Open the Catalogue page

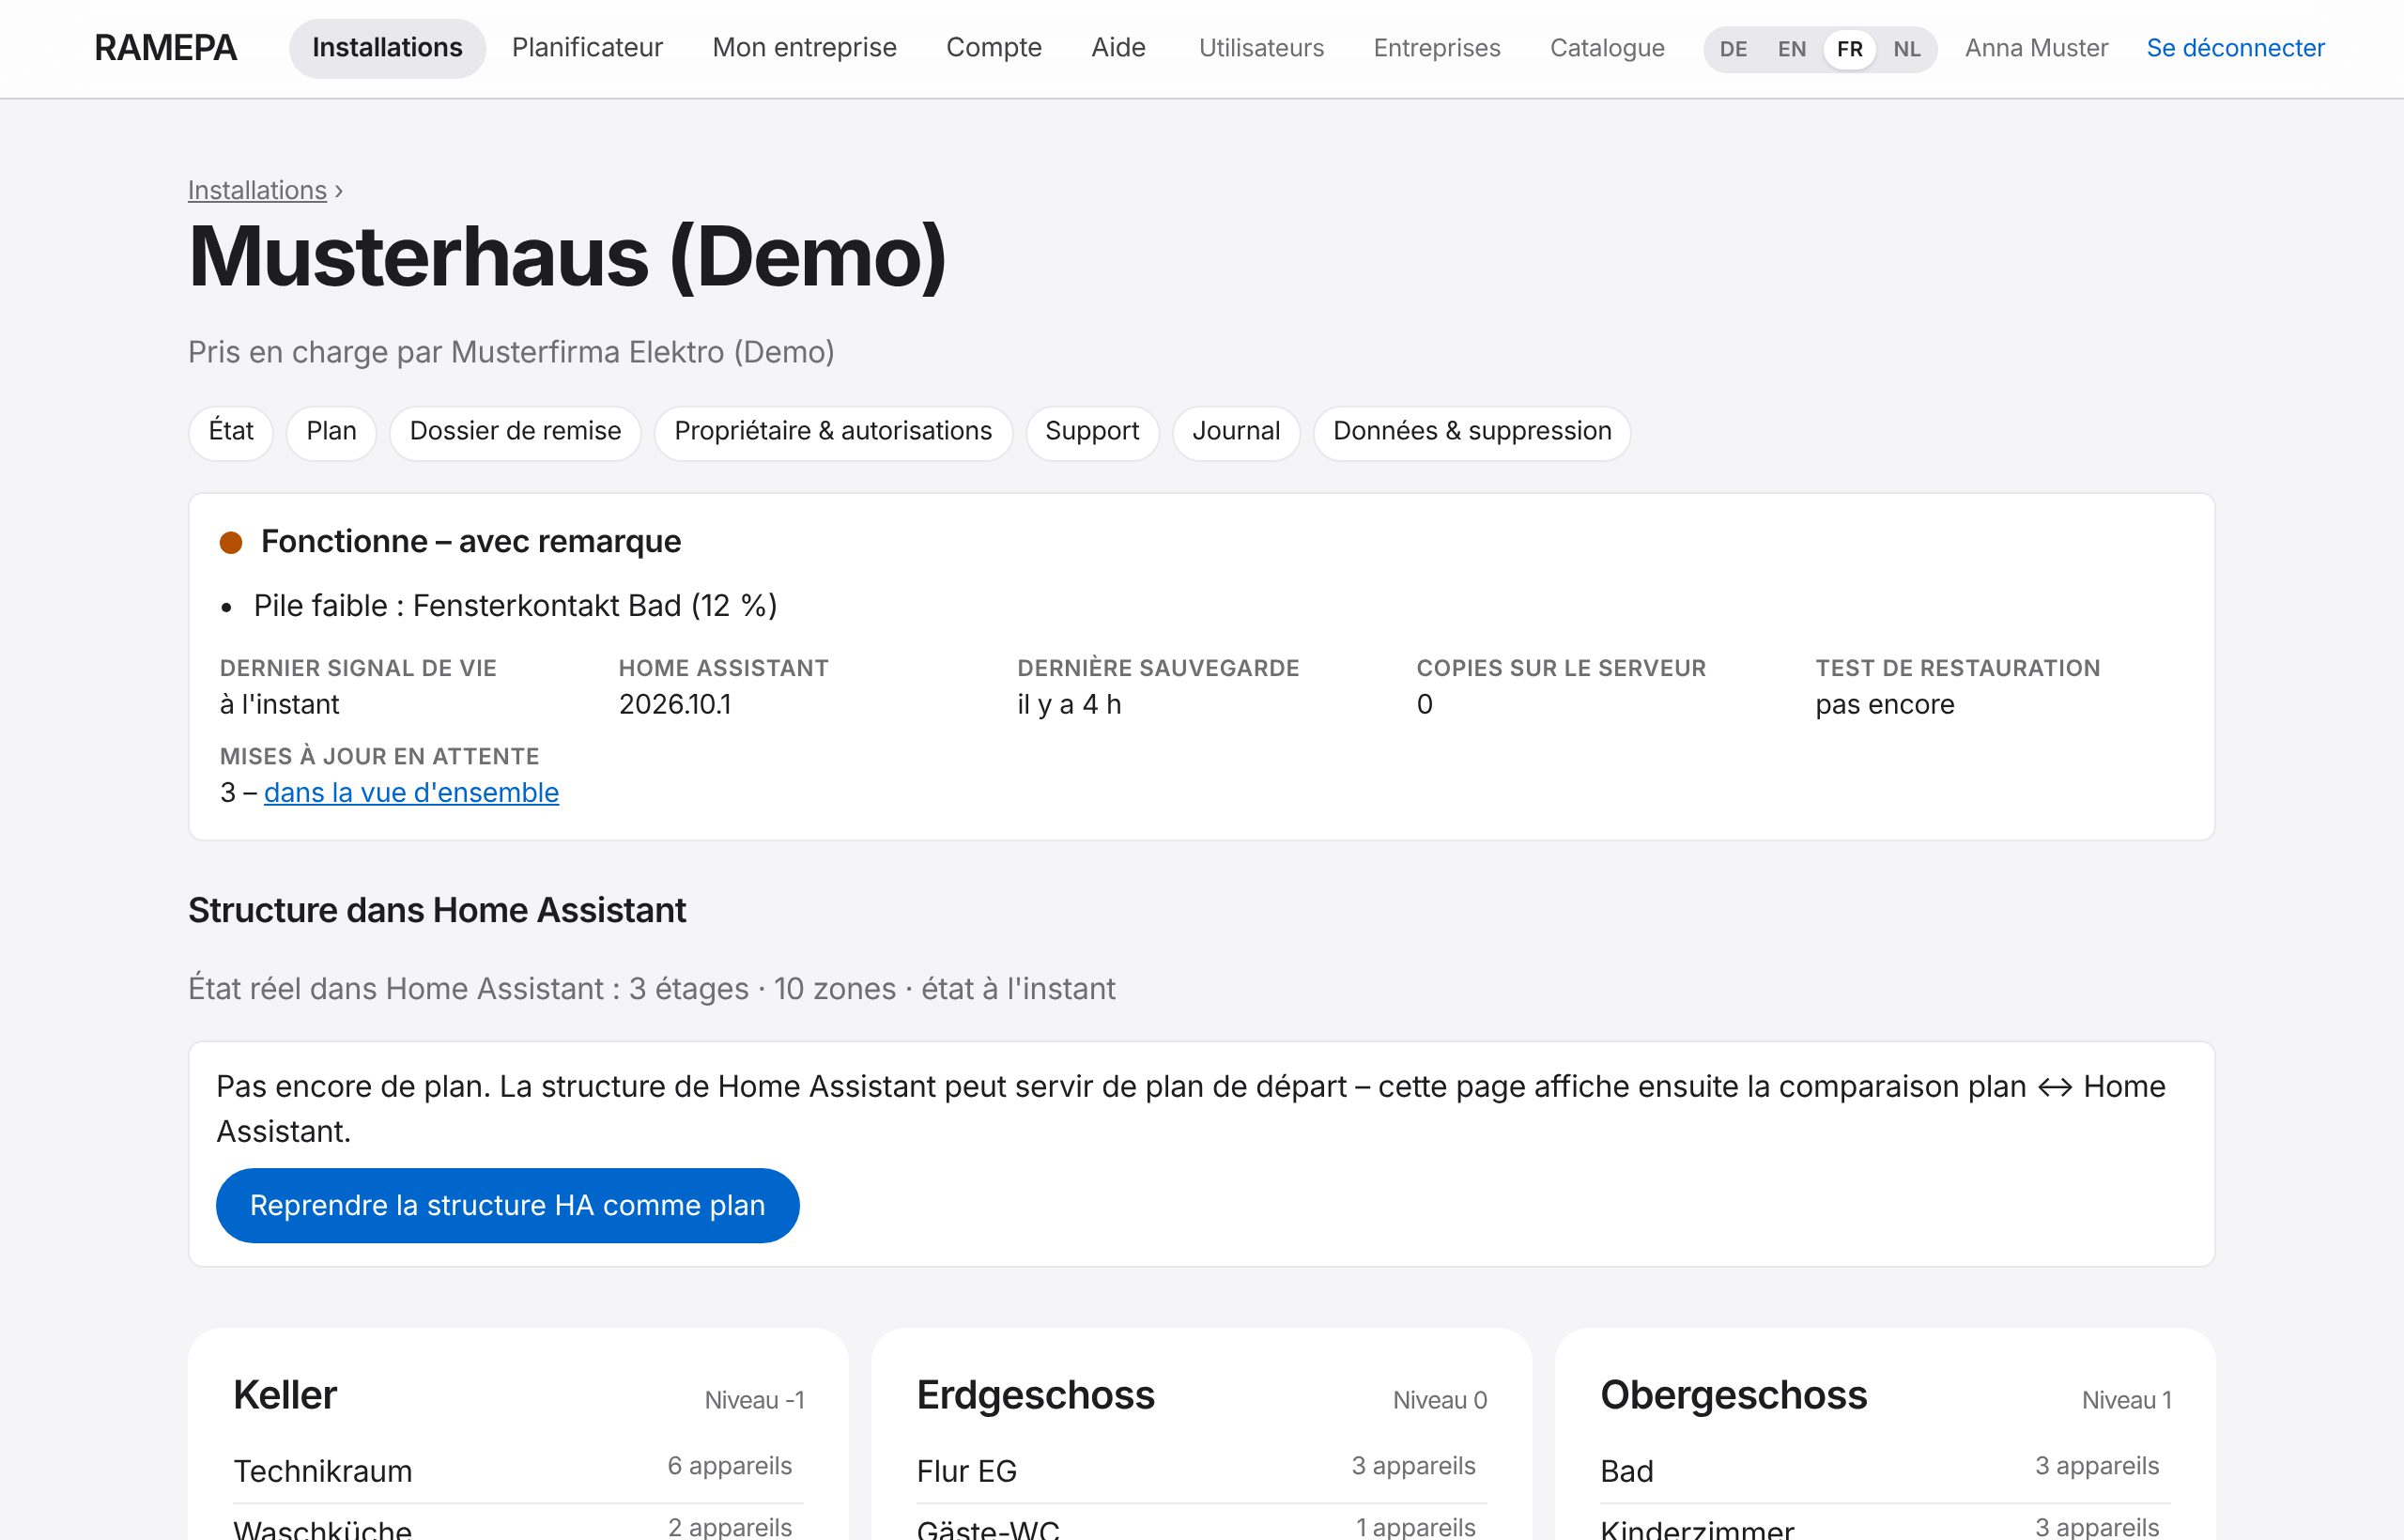1607,48
